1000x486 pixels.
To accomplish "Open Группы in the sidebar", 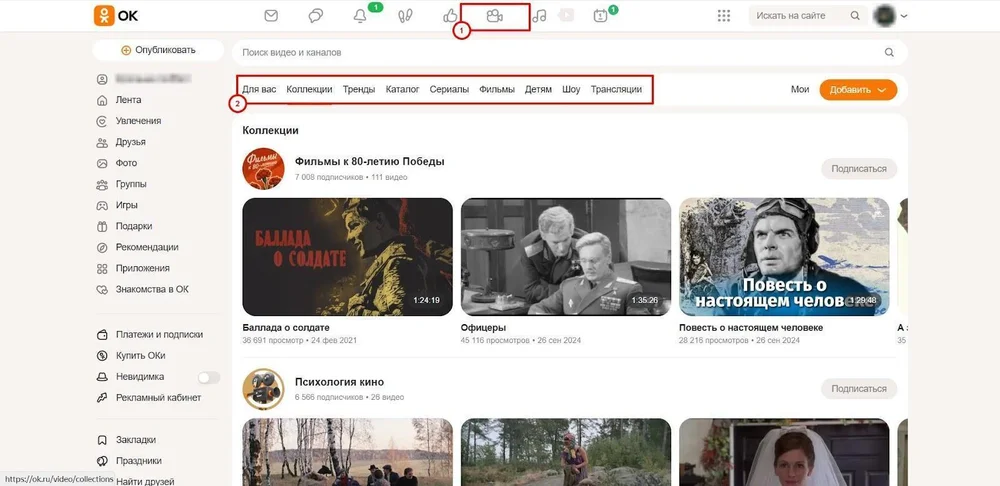I will pos(131,184).
